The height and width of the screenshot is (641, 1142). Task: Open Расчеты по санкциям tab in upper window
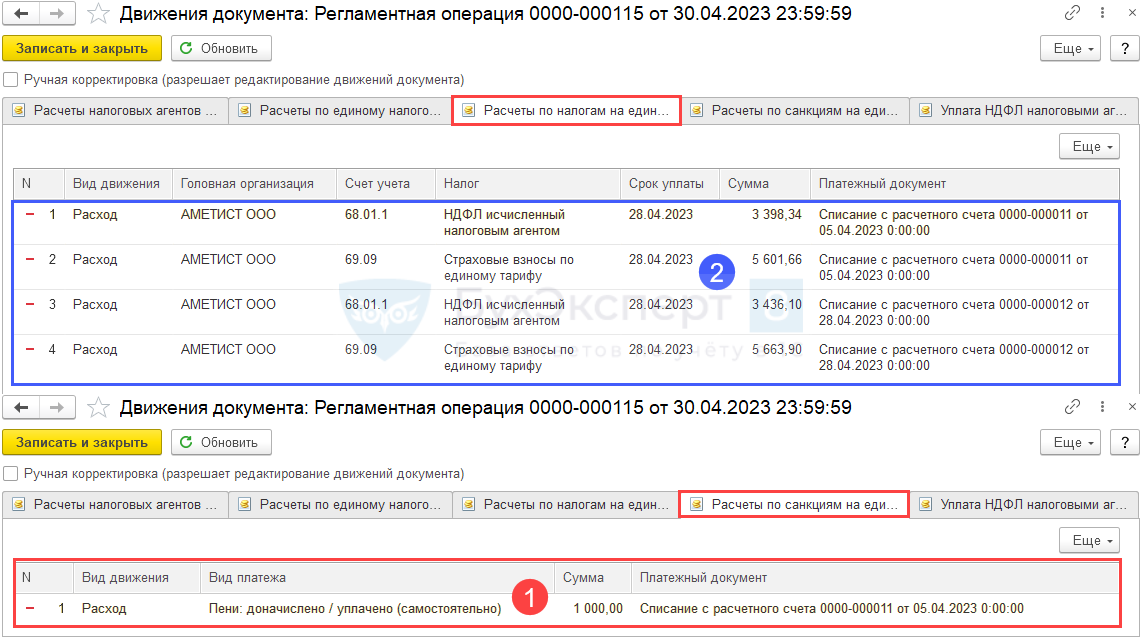(x=795, y=111)
